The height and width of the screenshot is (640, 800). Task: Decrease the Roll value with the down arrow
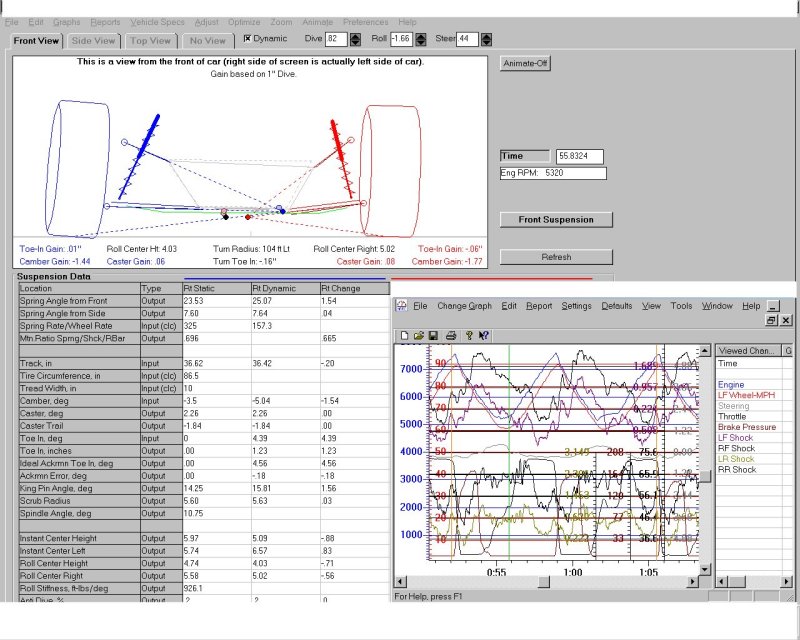coord(421,45)
